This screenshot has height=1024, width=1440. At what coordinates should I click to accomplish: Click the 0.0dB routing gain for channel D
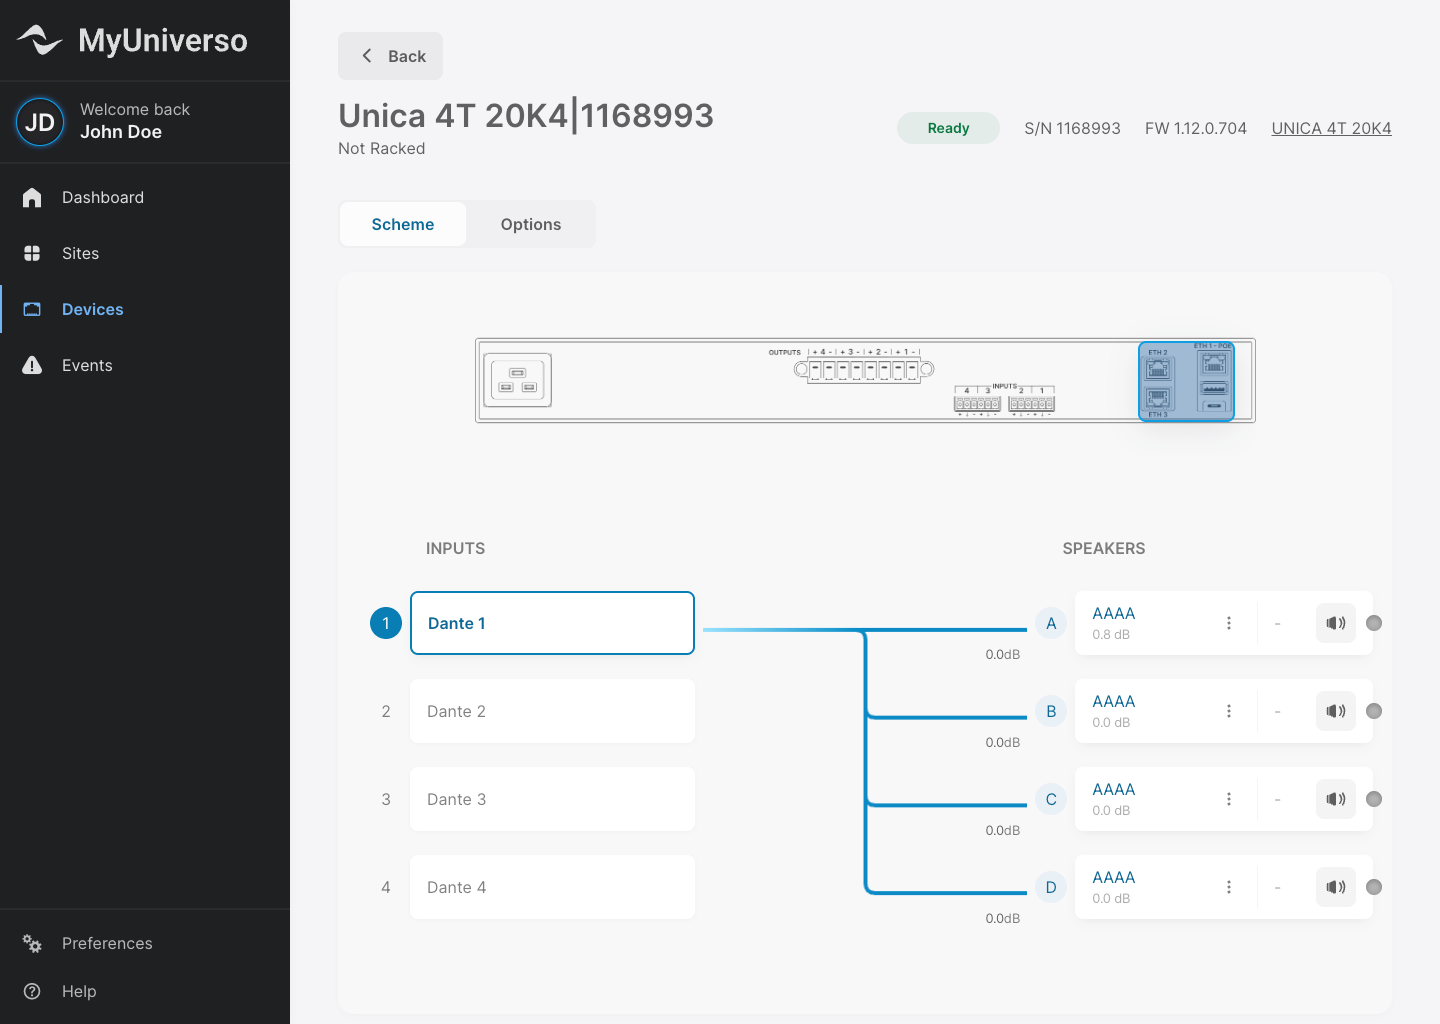(1003, 919)
